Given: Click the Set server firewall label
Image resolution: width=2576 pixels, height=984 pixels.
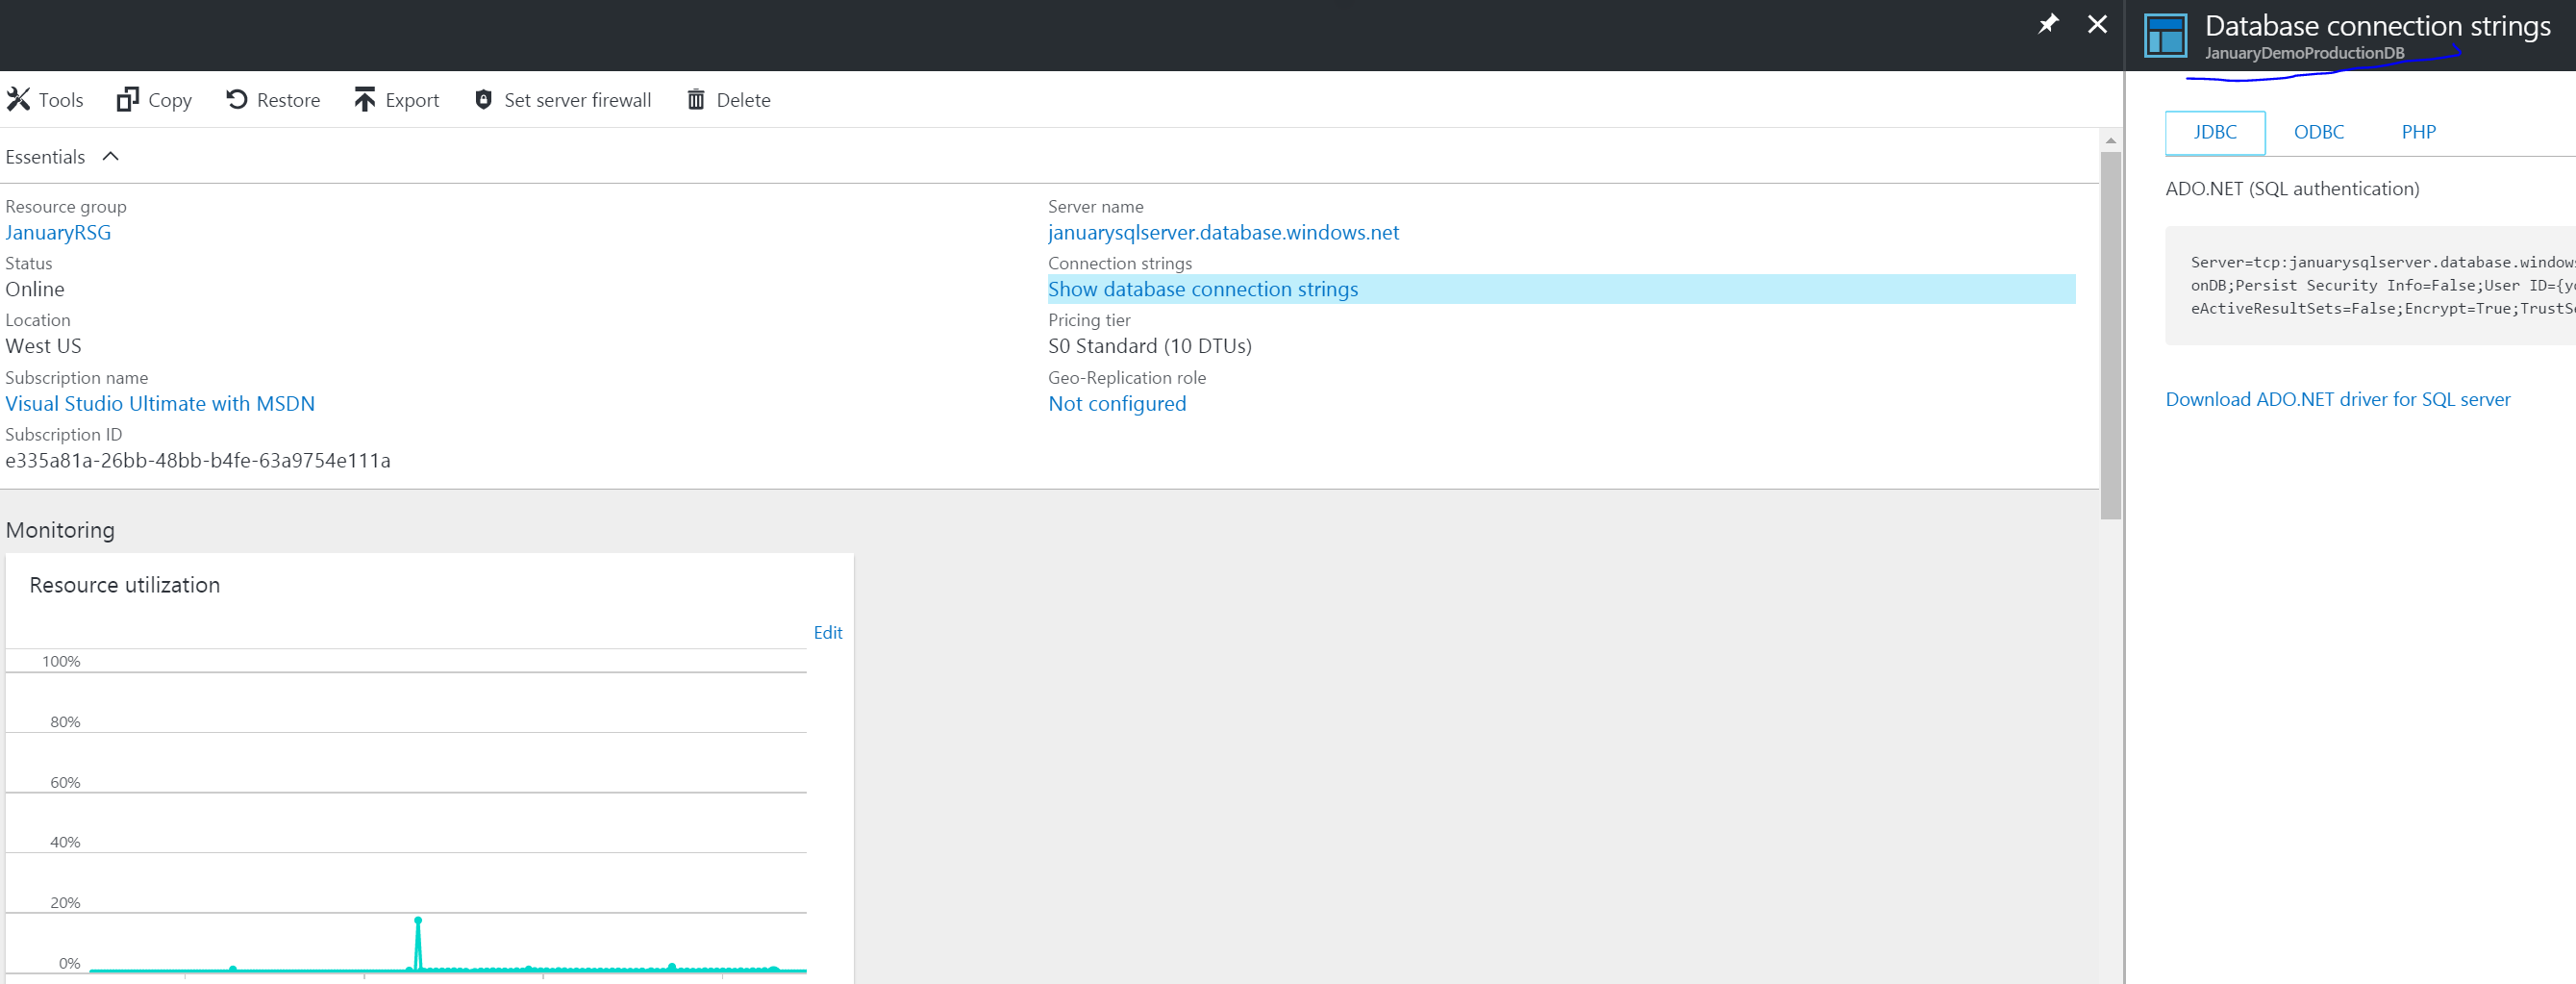Looking at the screenshot, I should click(577, 100).
